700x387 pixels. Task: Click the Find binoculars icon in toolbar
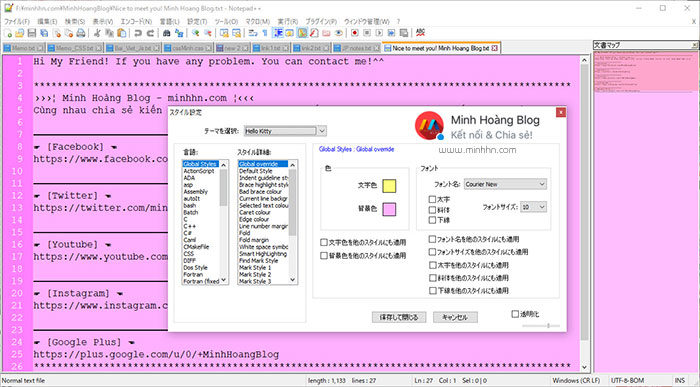click(x=167, y=33)
